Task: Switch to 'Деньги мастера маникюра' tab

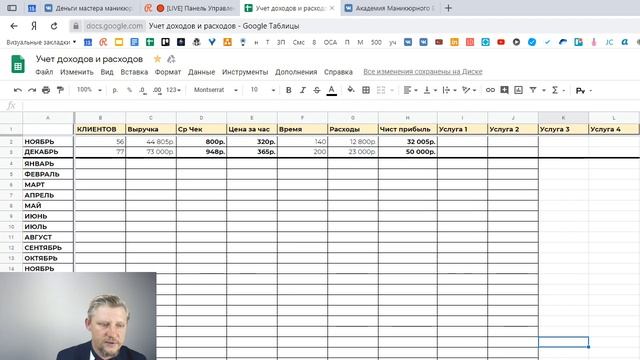Action: coord(89,8)
